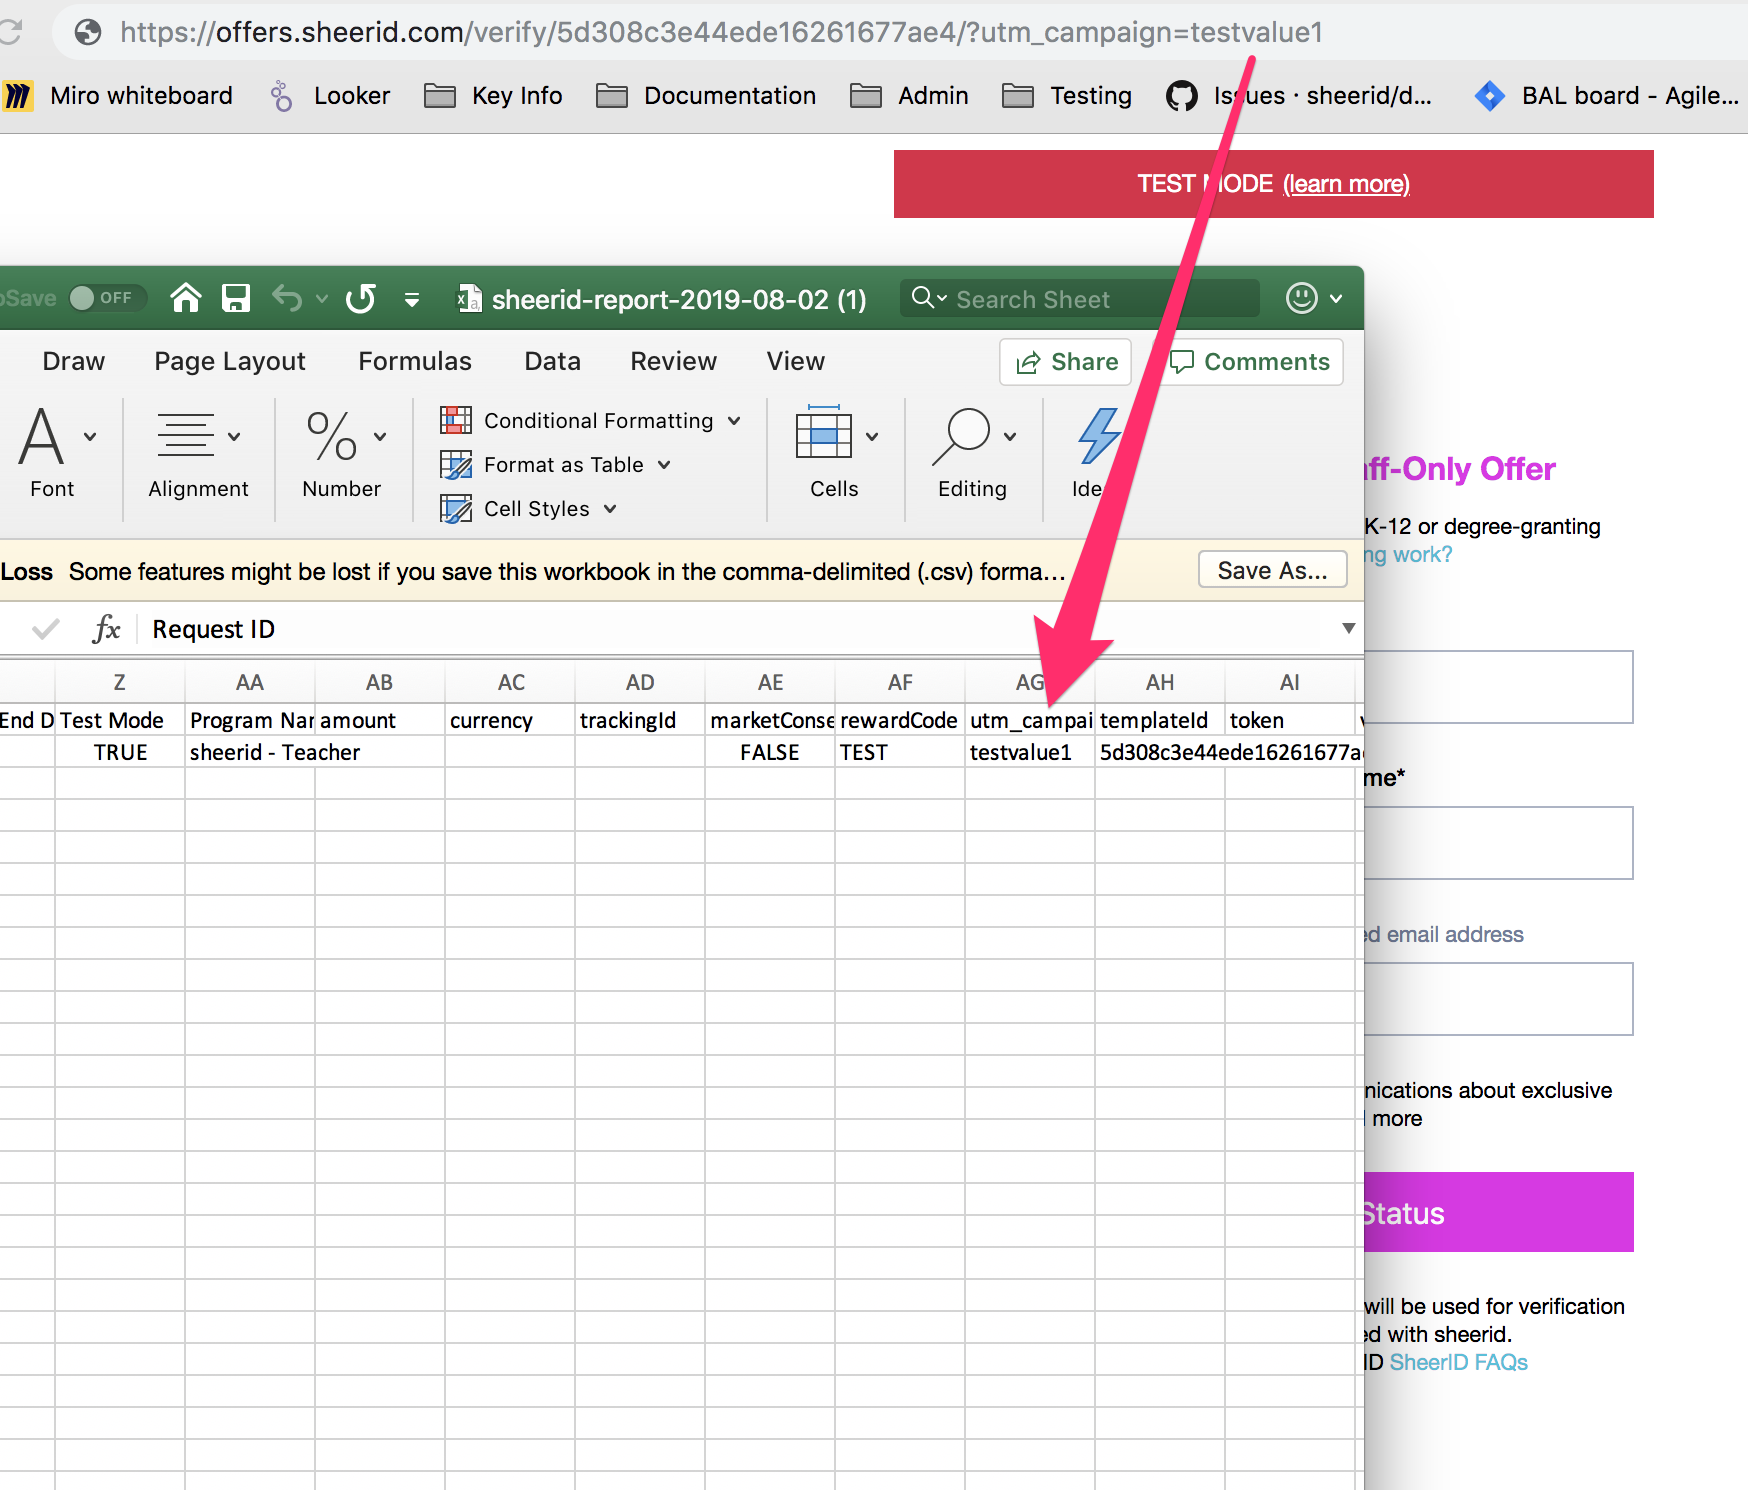Click the 'templateId' header cell
This screenshot has height=1490, width=1748.
pos(1160,720)
